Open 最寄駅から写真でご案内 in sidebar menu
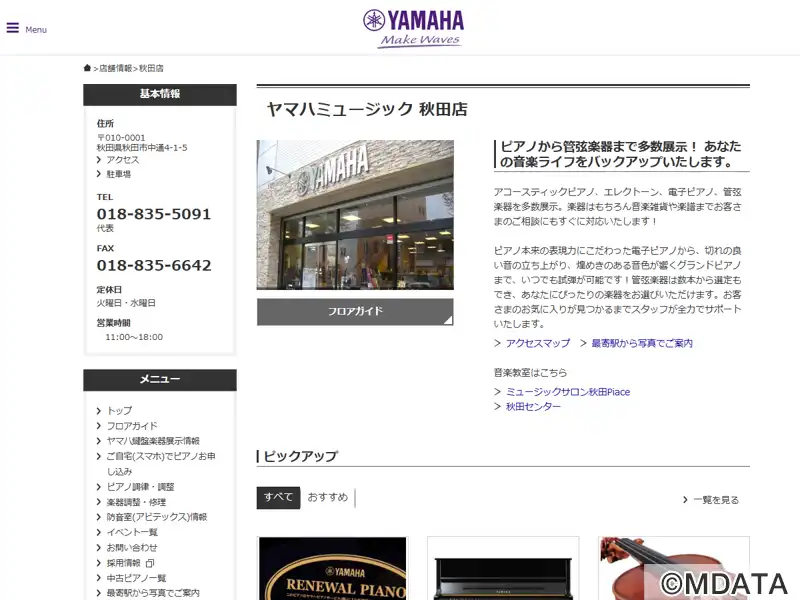800x600 pixels. click(x=153, y=593)
